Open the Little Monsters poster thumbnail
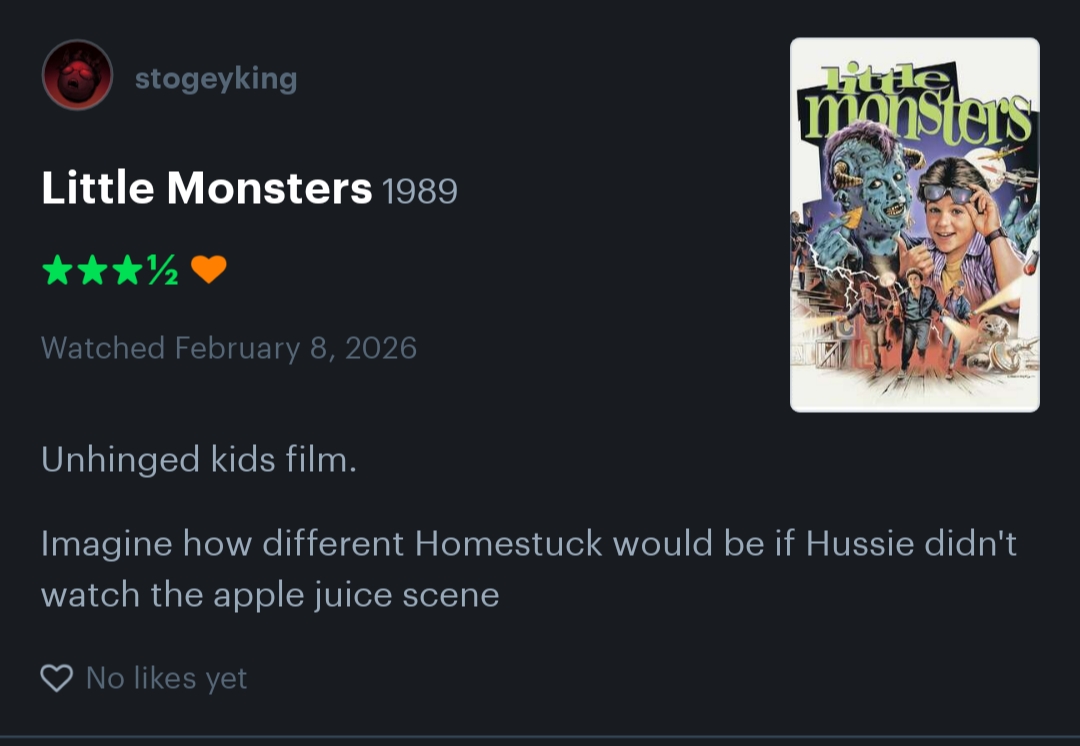1080x746 pixels. tap(914, 225)
